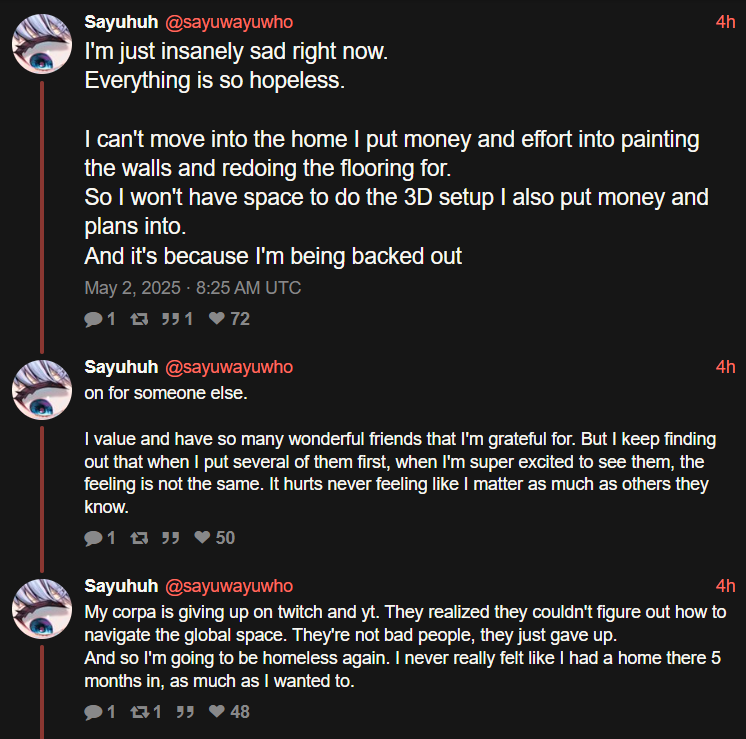This screenshot has width=746, height=739.
Task: Quote the third post about corpa
Action: [x=184, y=712]
